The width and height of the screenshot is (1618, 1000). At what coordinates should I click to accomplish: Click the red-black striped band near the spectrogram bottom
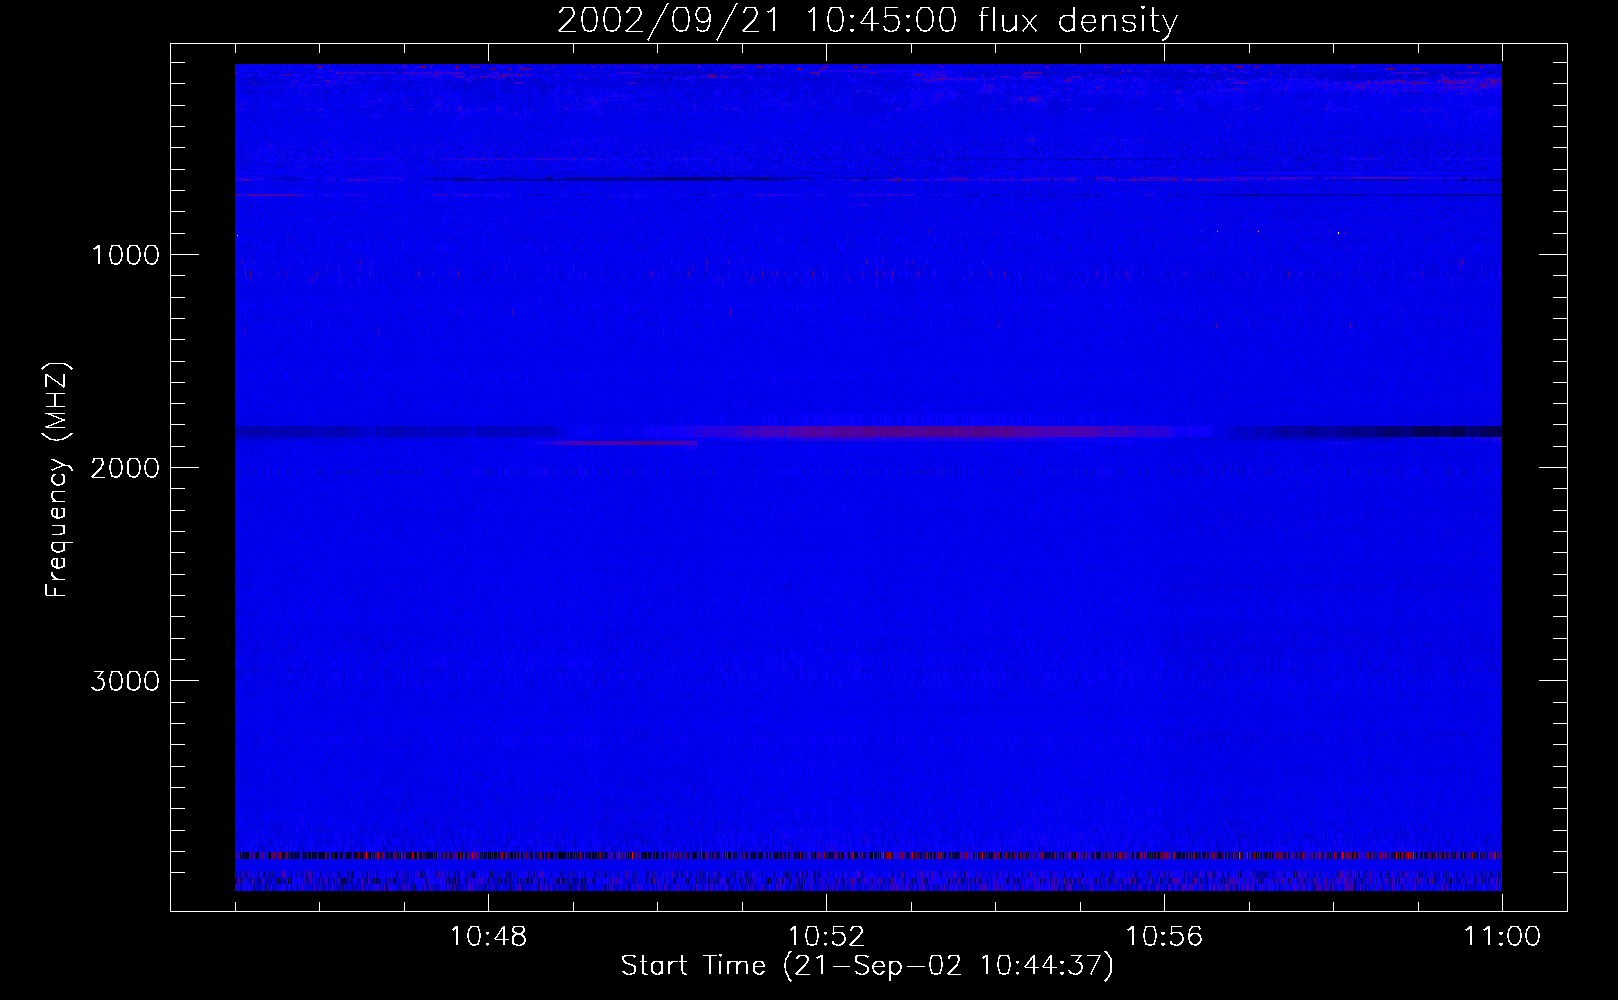(868, 856)
